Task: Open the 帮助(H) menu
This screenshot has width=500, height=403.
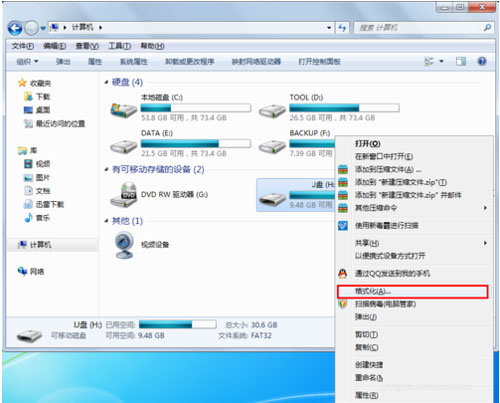Action: (x=152, y=46)
